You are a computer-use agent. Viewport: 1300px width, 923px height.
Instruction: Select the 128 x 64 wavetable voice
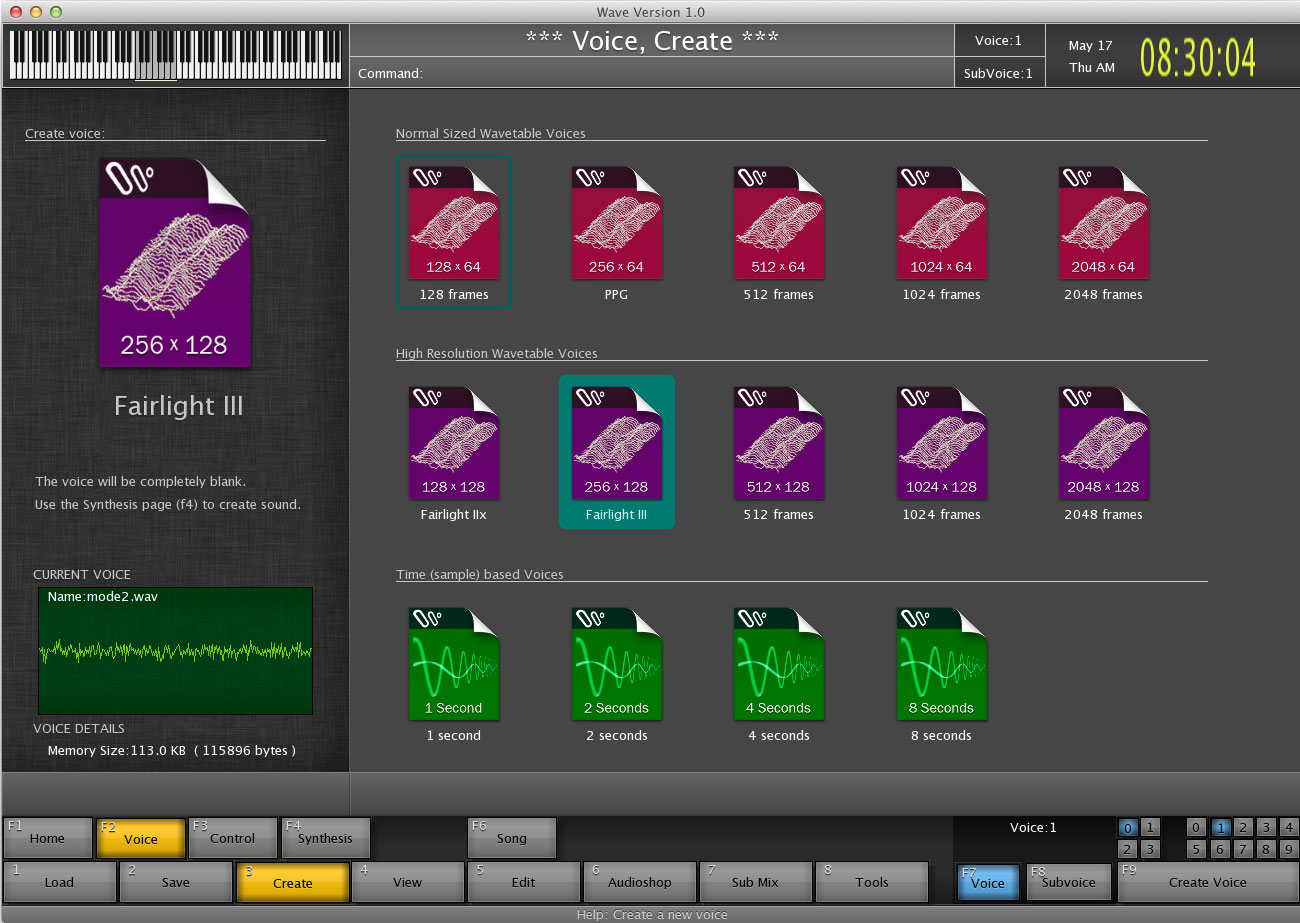[x=454, y=232]
